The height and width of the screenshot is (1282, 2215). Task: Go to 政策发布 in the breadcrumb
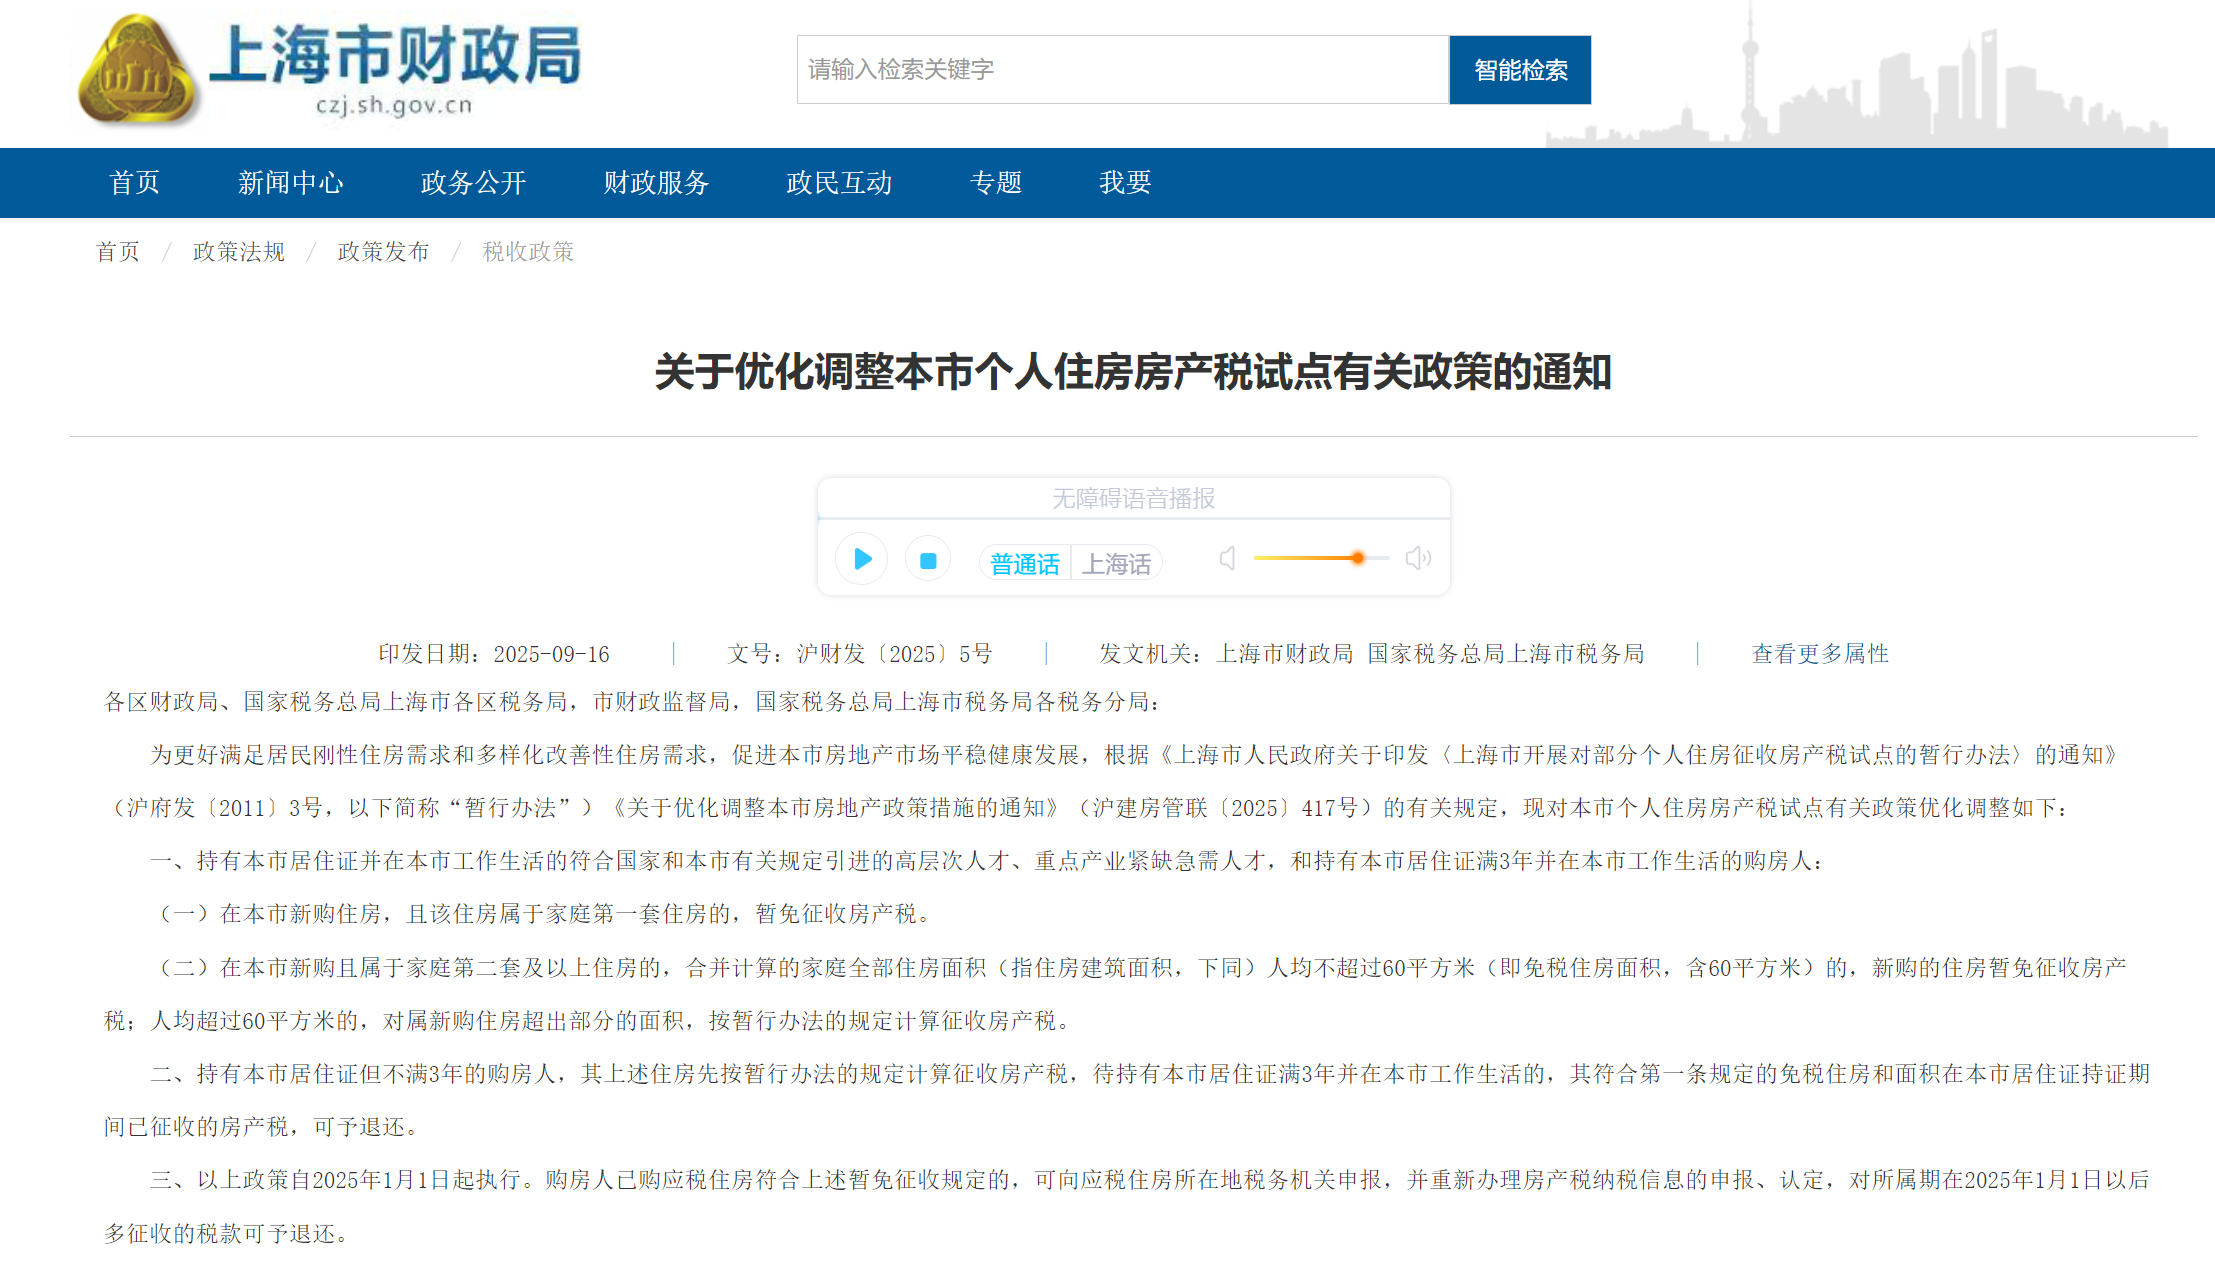[384, 252]
